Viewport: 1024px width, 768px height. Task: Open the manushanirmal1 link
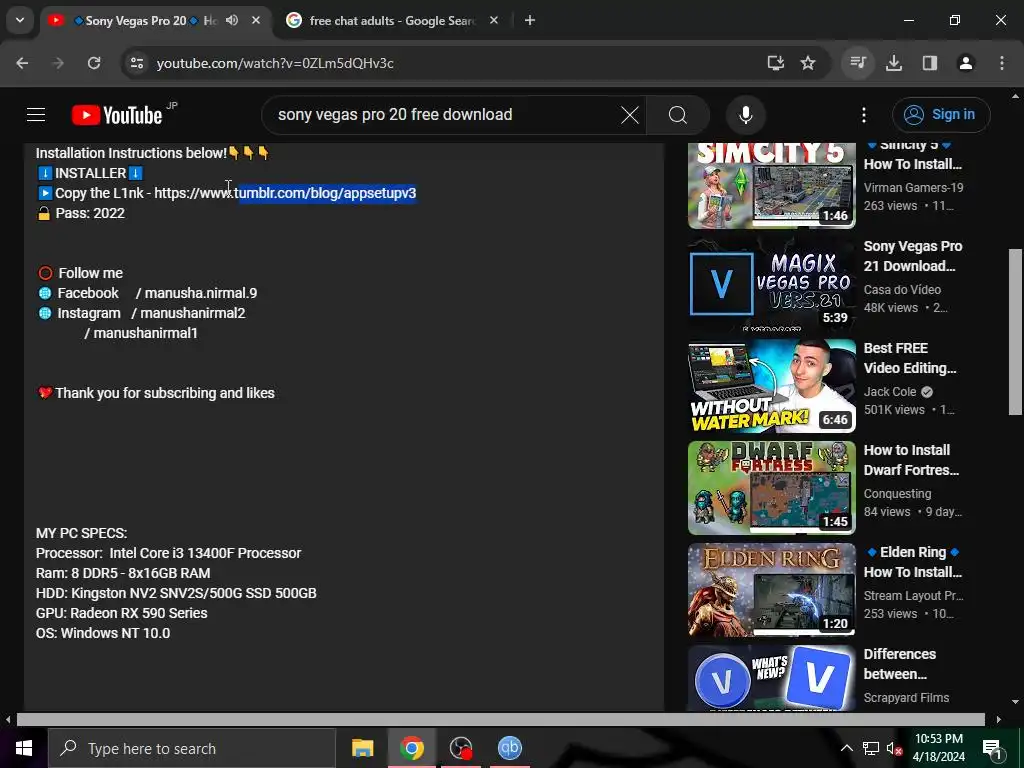(141, 333)
